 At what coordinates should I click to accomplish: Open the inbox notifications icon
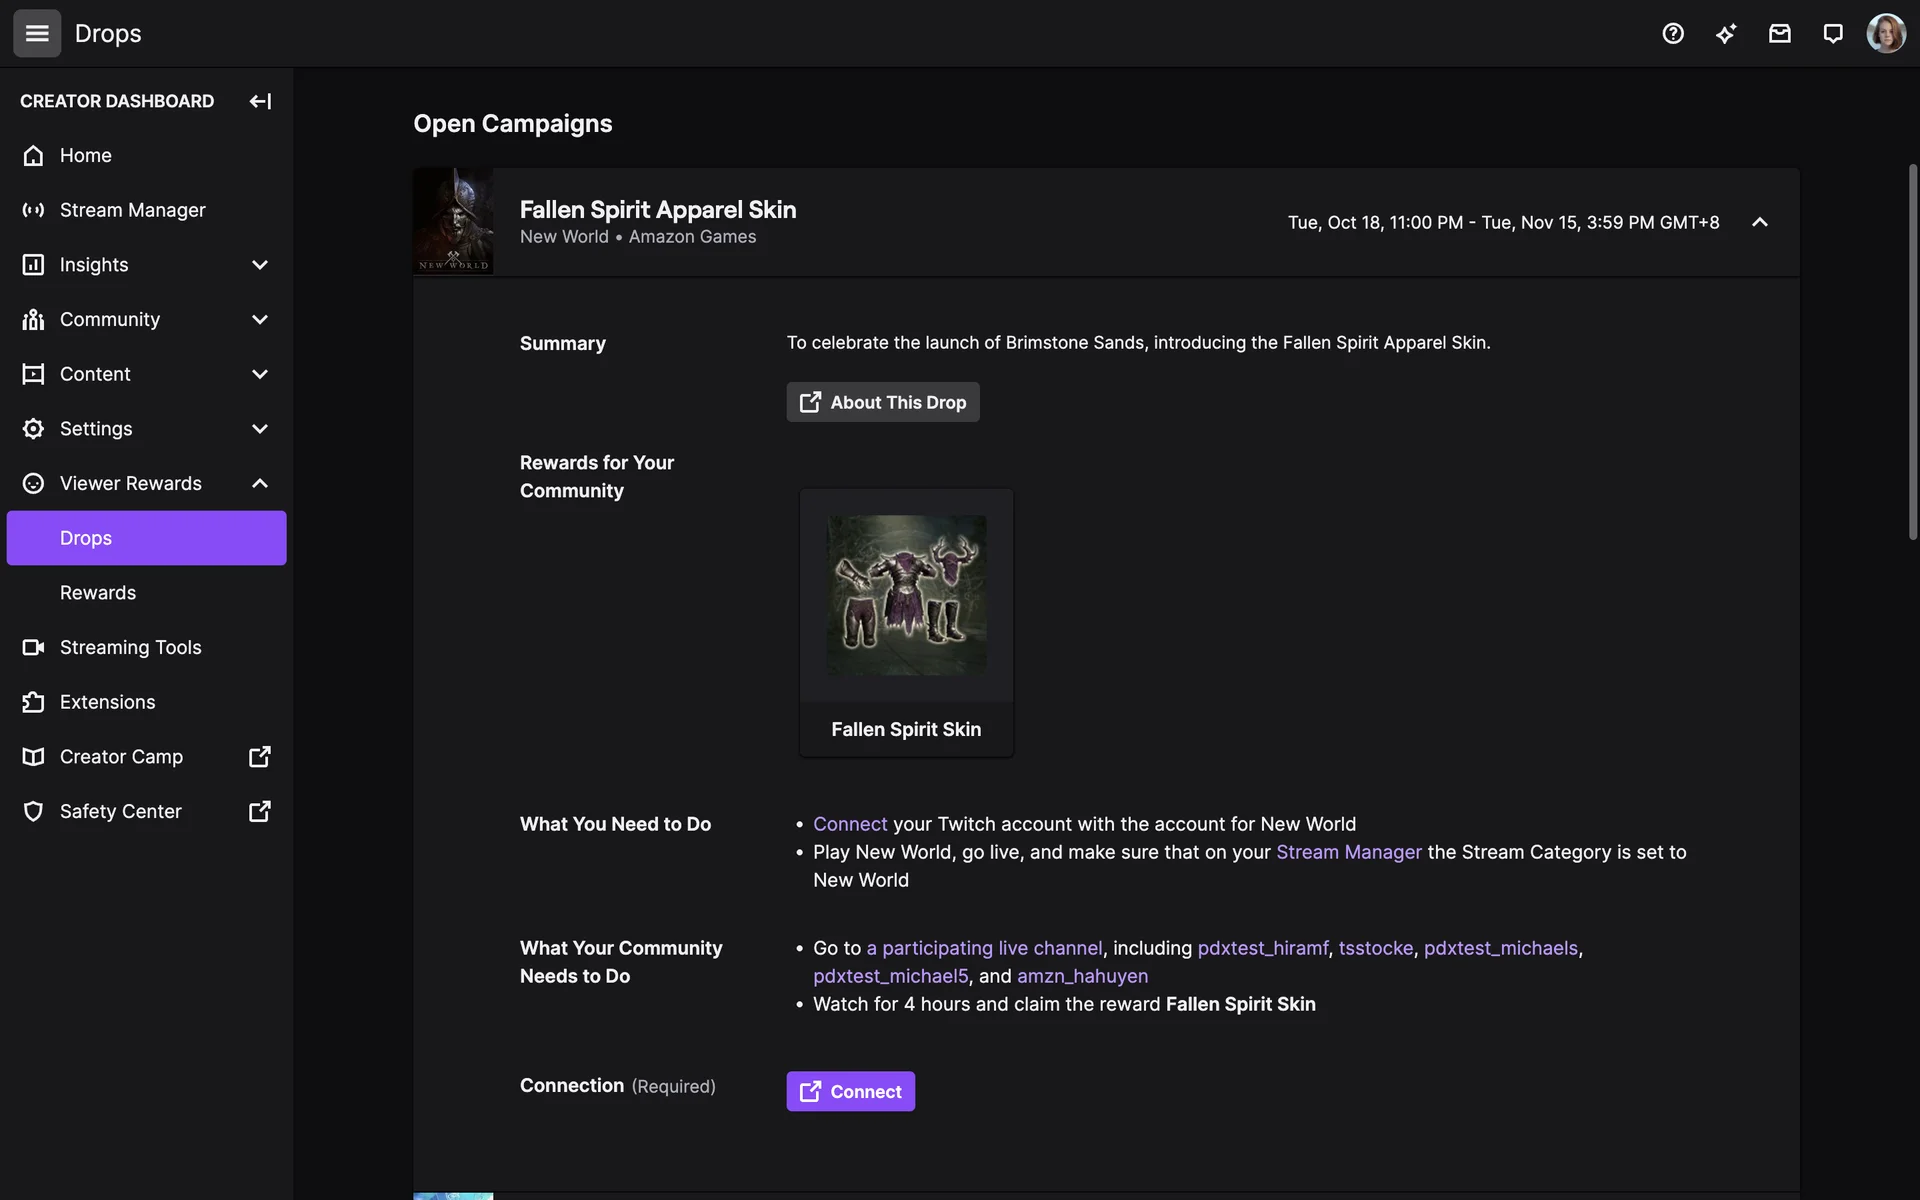[1779, 33]
